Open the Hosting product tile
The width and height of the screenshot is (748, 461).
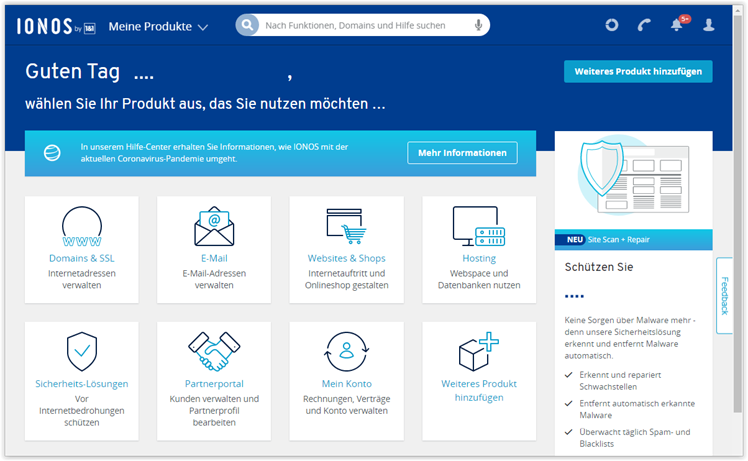pos(479,249)
